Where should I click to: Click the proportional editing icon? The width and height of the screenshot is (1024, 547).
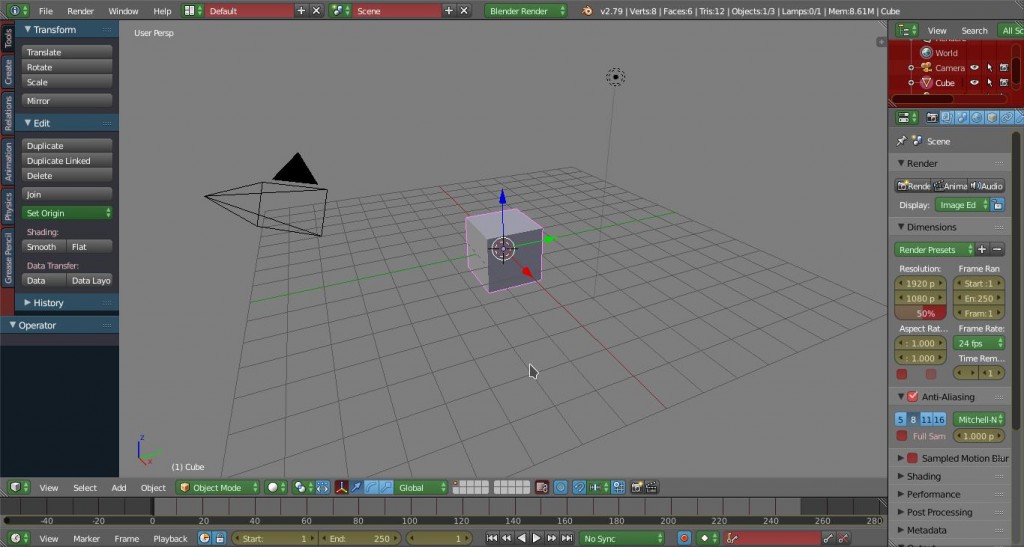coord(560,487)
